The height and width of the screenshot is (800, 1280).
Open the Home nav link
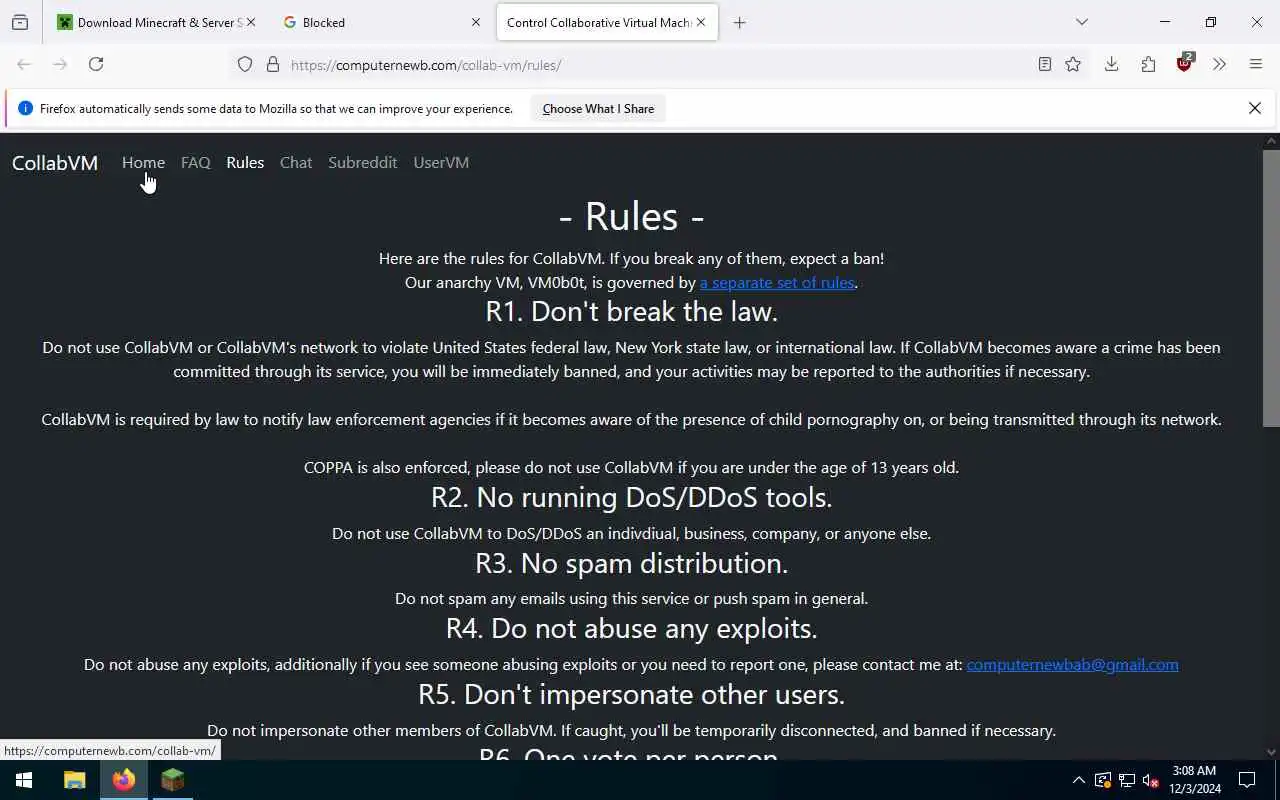coord(143,162)
